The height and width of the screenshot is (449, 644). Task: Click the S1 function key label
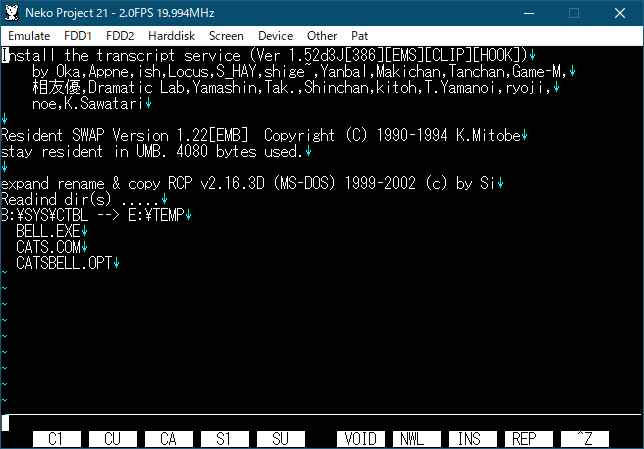[x=225, y=439]
